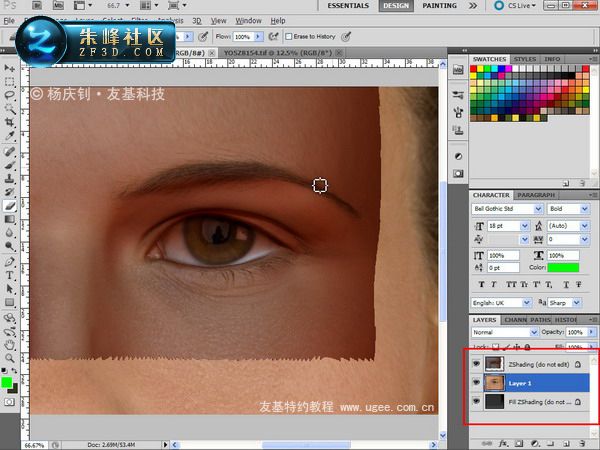Select the Quick Selection tool

point(9,109)
